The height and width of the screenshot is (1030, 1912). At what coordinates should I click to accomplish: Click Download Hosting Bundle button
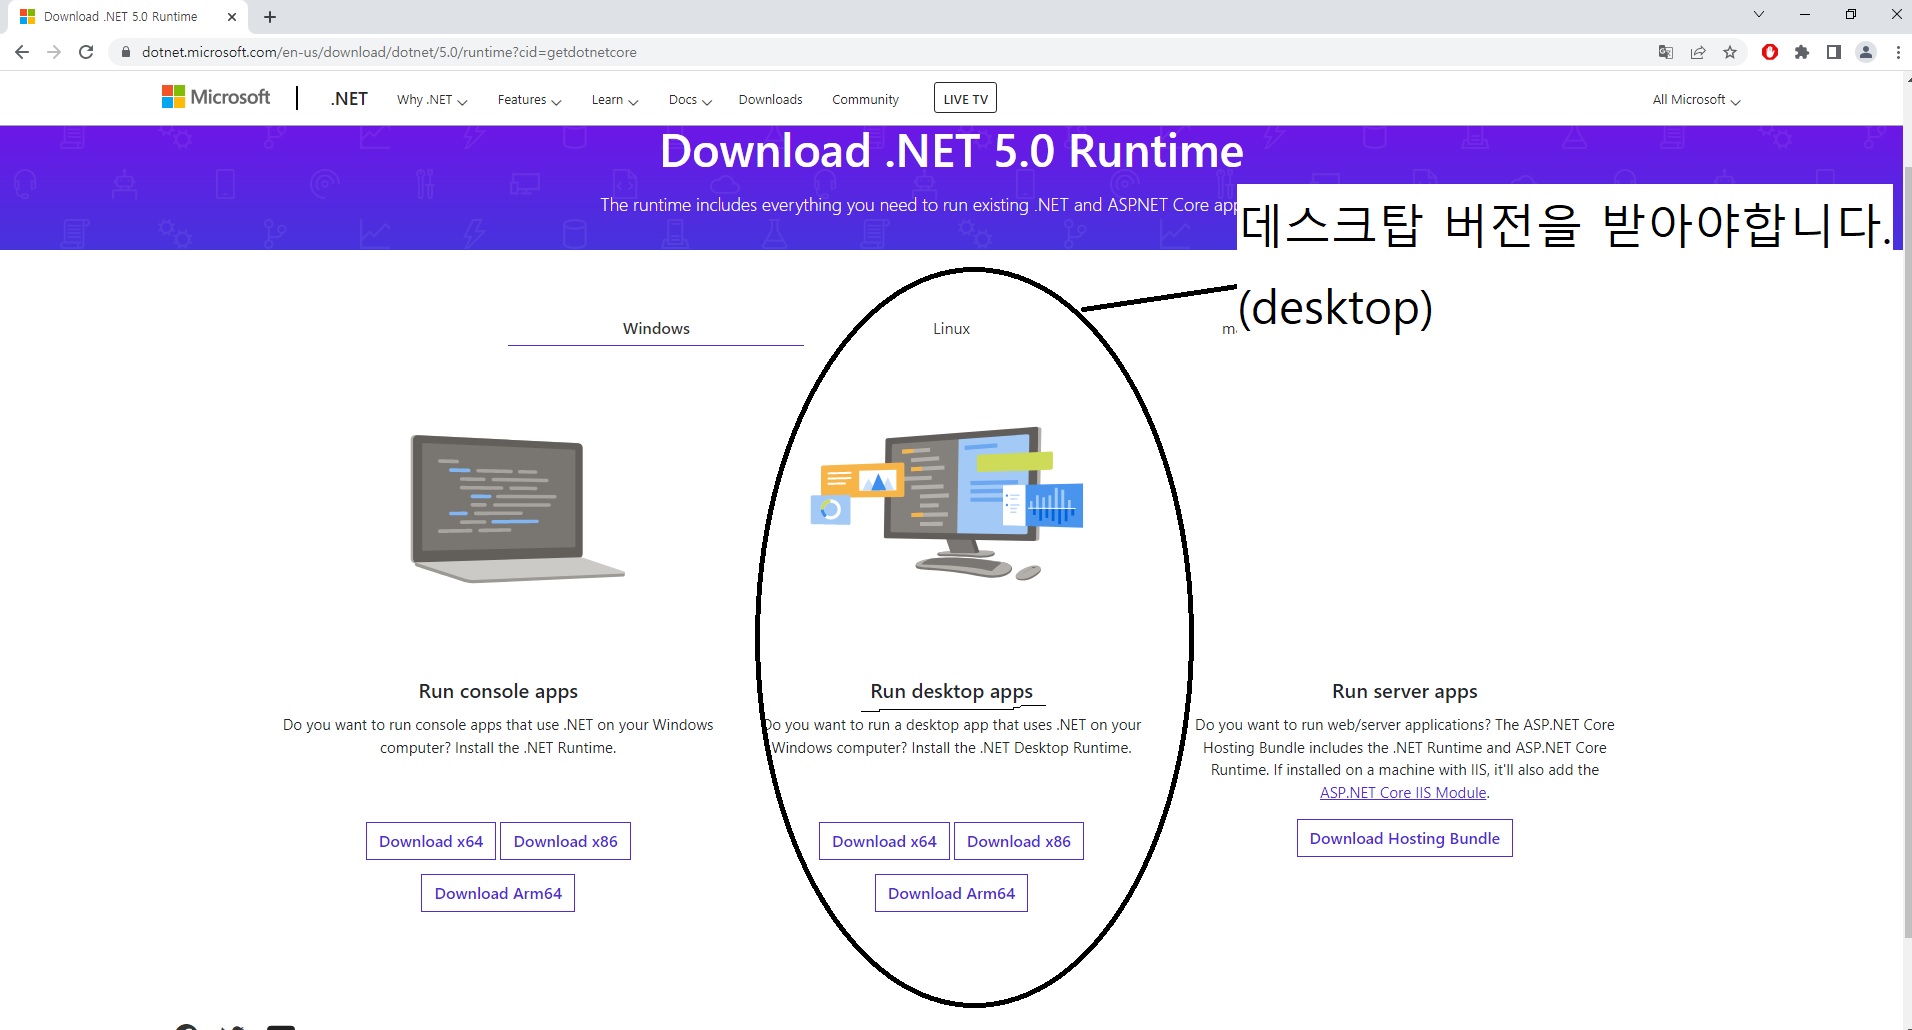(x=1404, y=838)
